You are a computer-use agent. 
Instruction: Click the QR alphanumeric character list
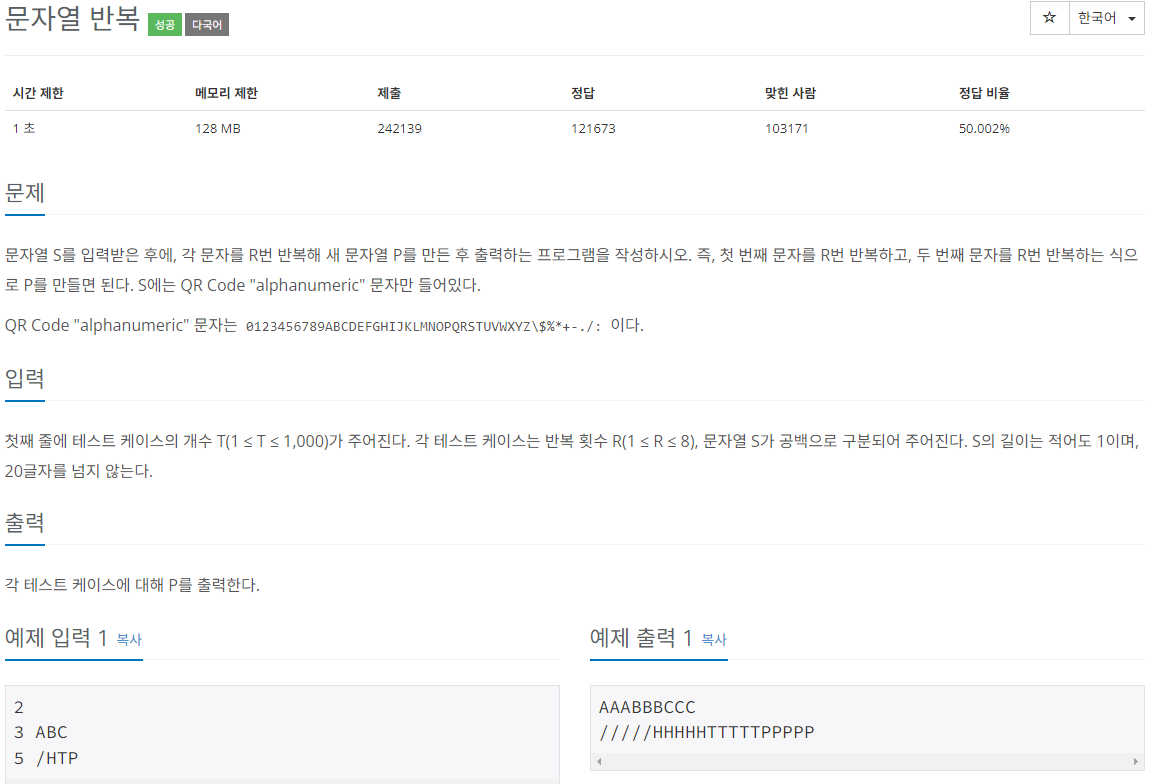(x=424, y=326)
